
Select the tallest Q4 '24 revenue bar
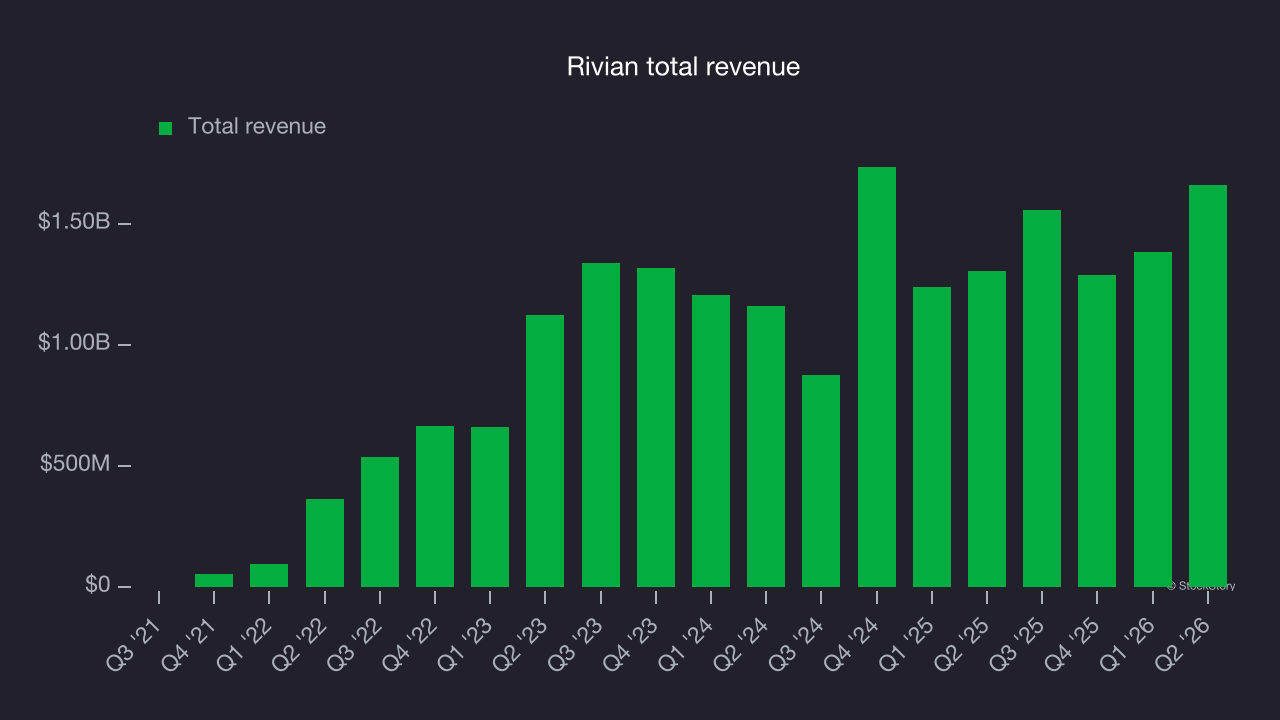click(x=877, y=377)
